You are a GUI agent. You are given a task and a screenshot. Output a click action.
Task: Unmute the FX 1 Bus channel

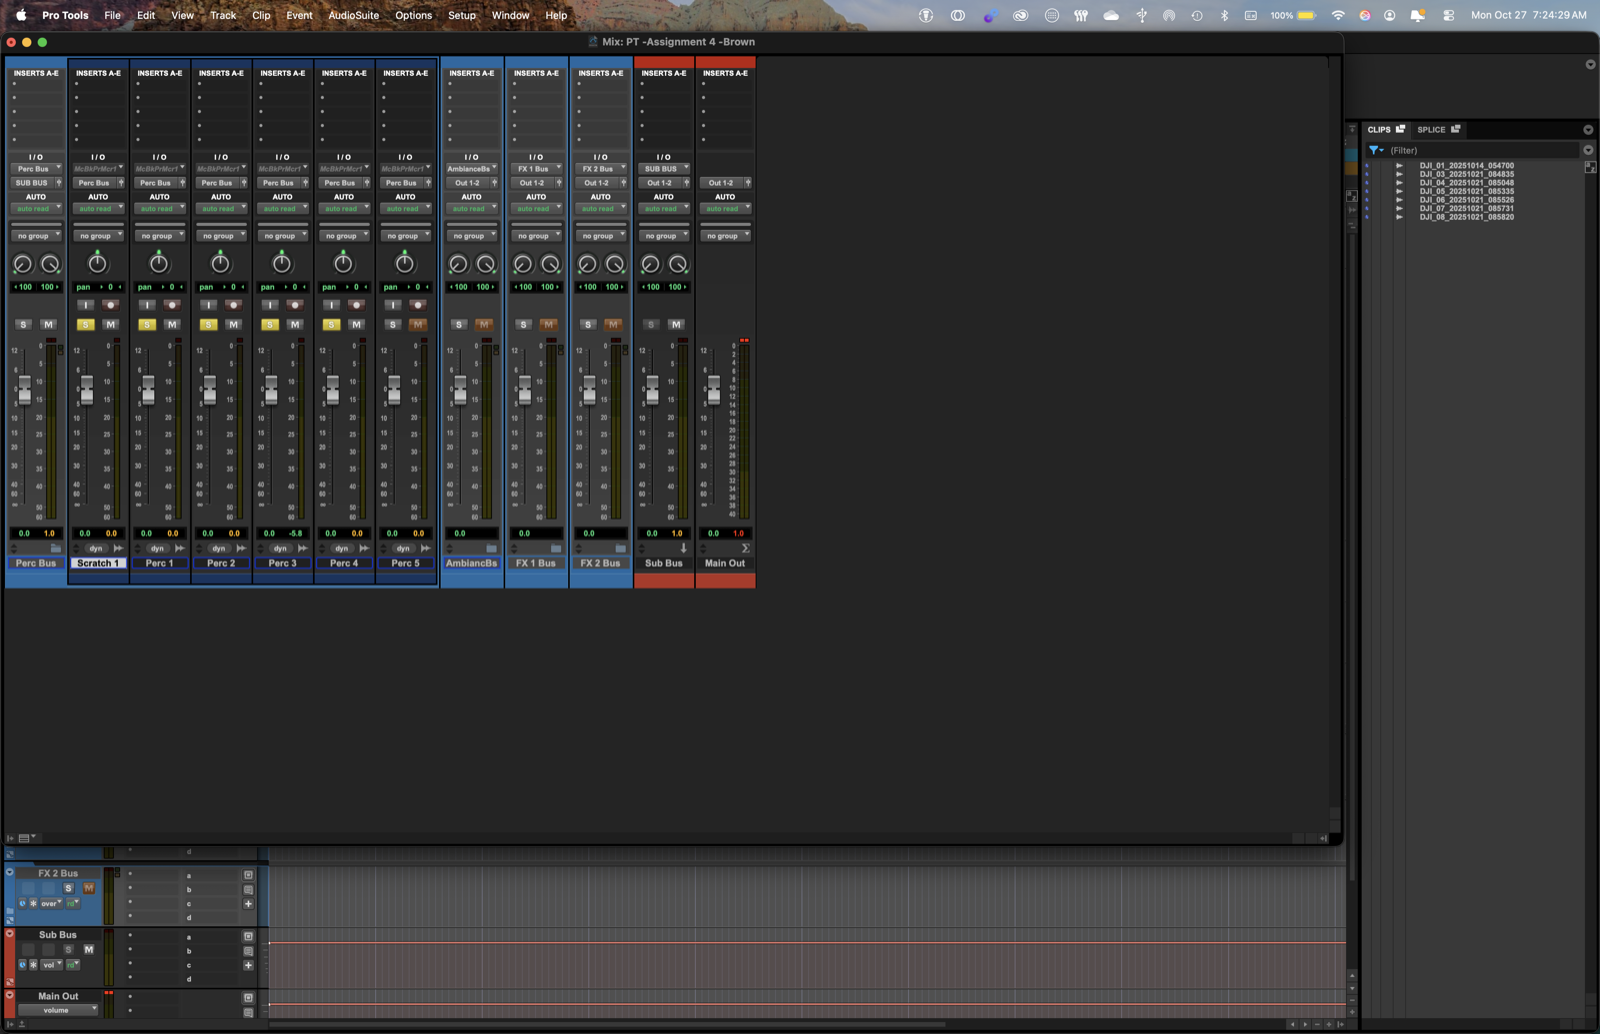(x=548, y=324)
